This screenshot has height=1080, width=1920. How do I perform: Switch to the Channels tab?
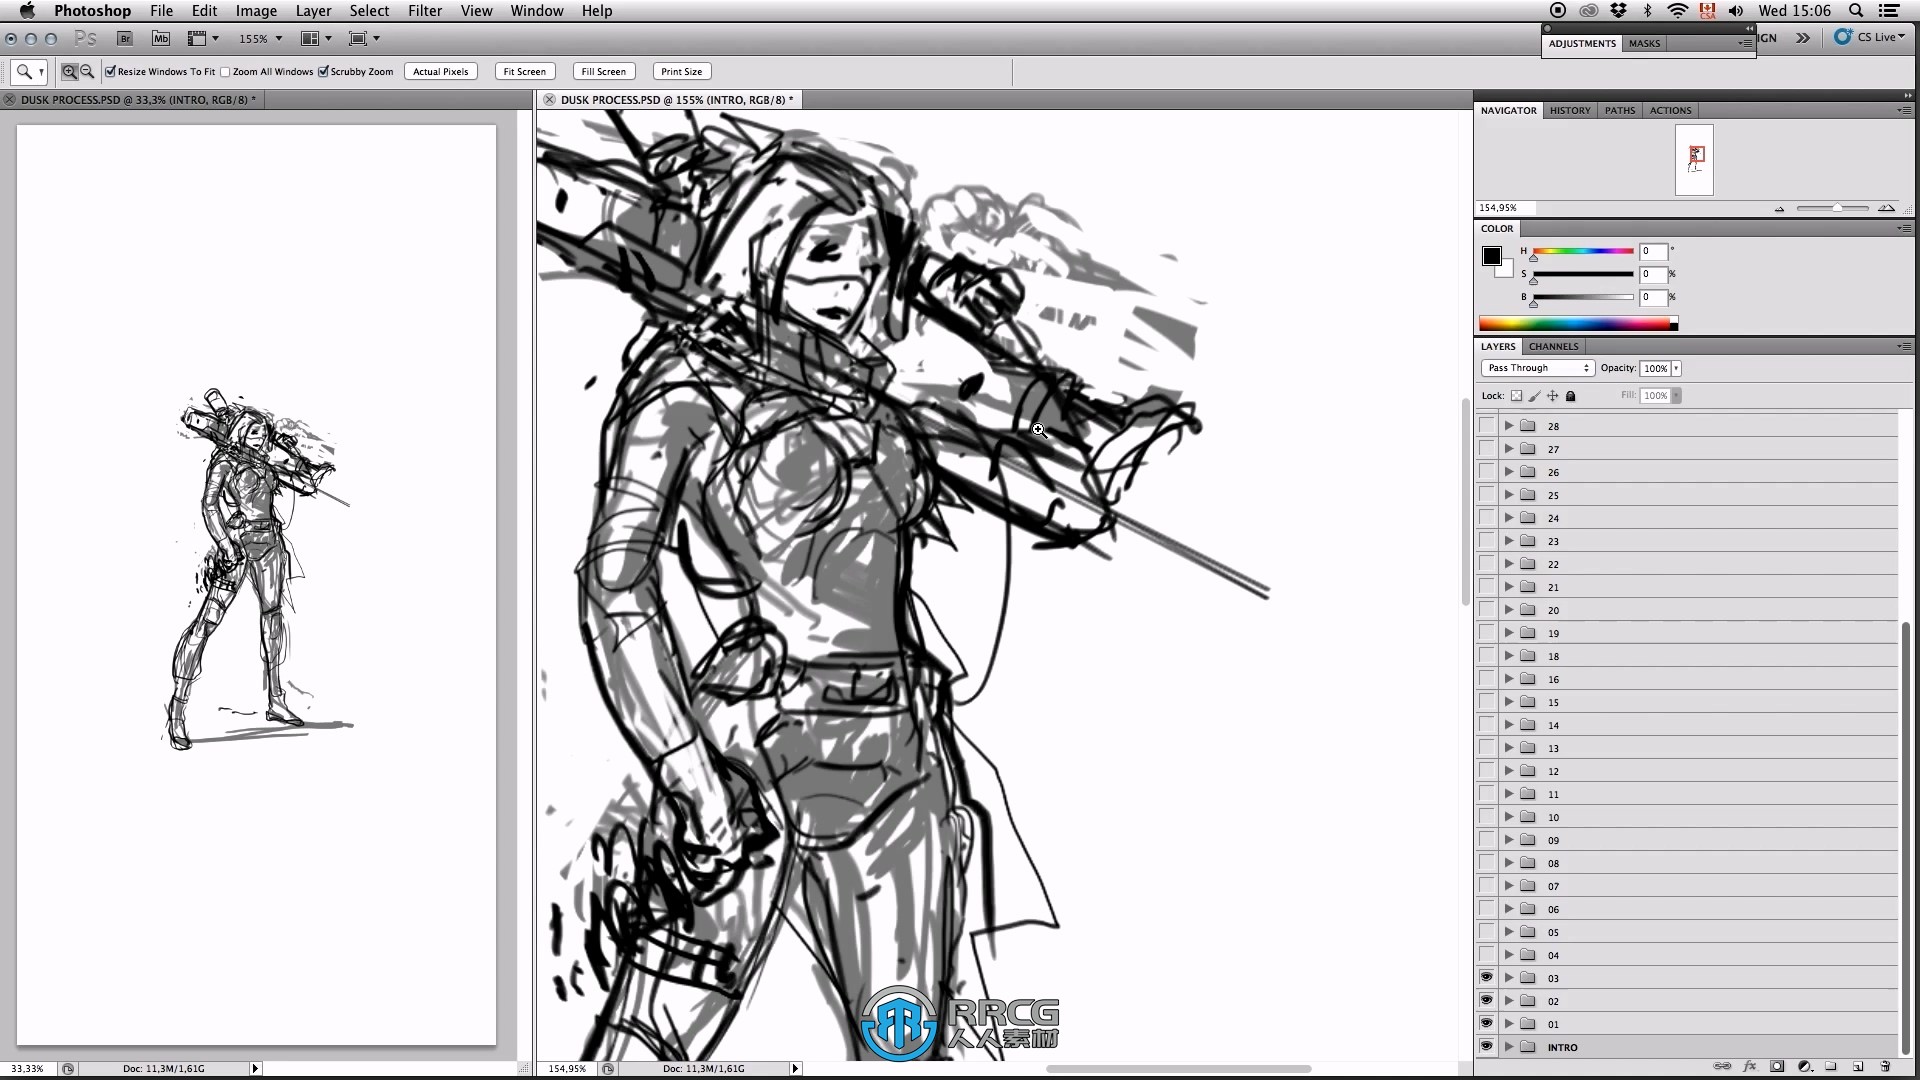1553,346
